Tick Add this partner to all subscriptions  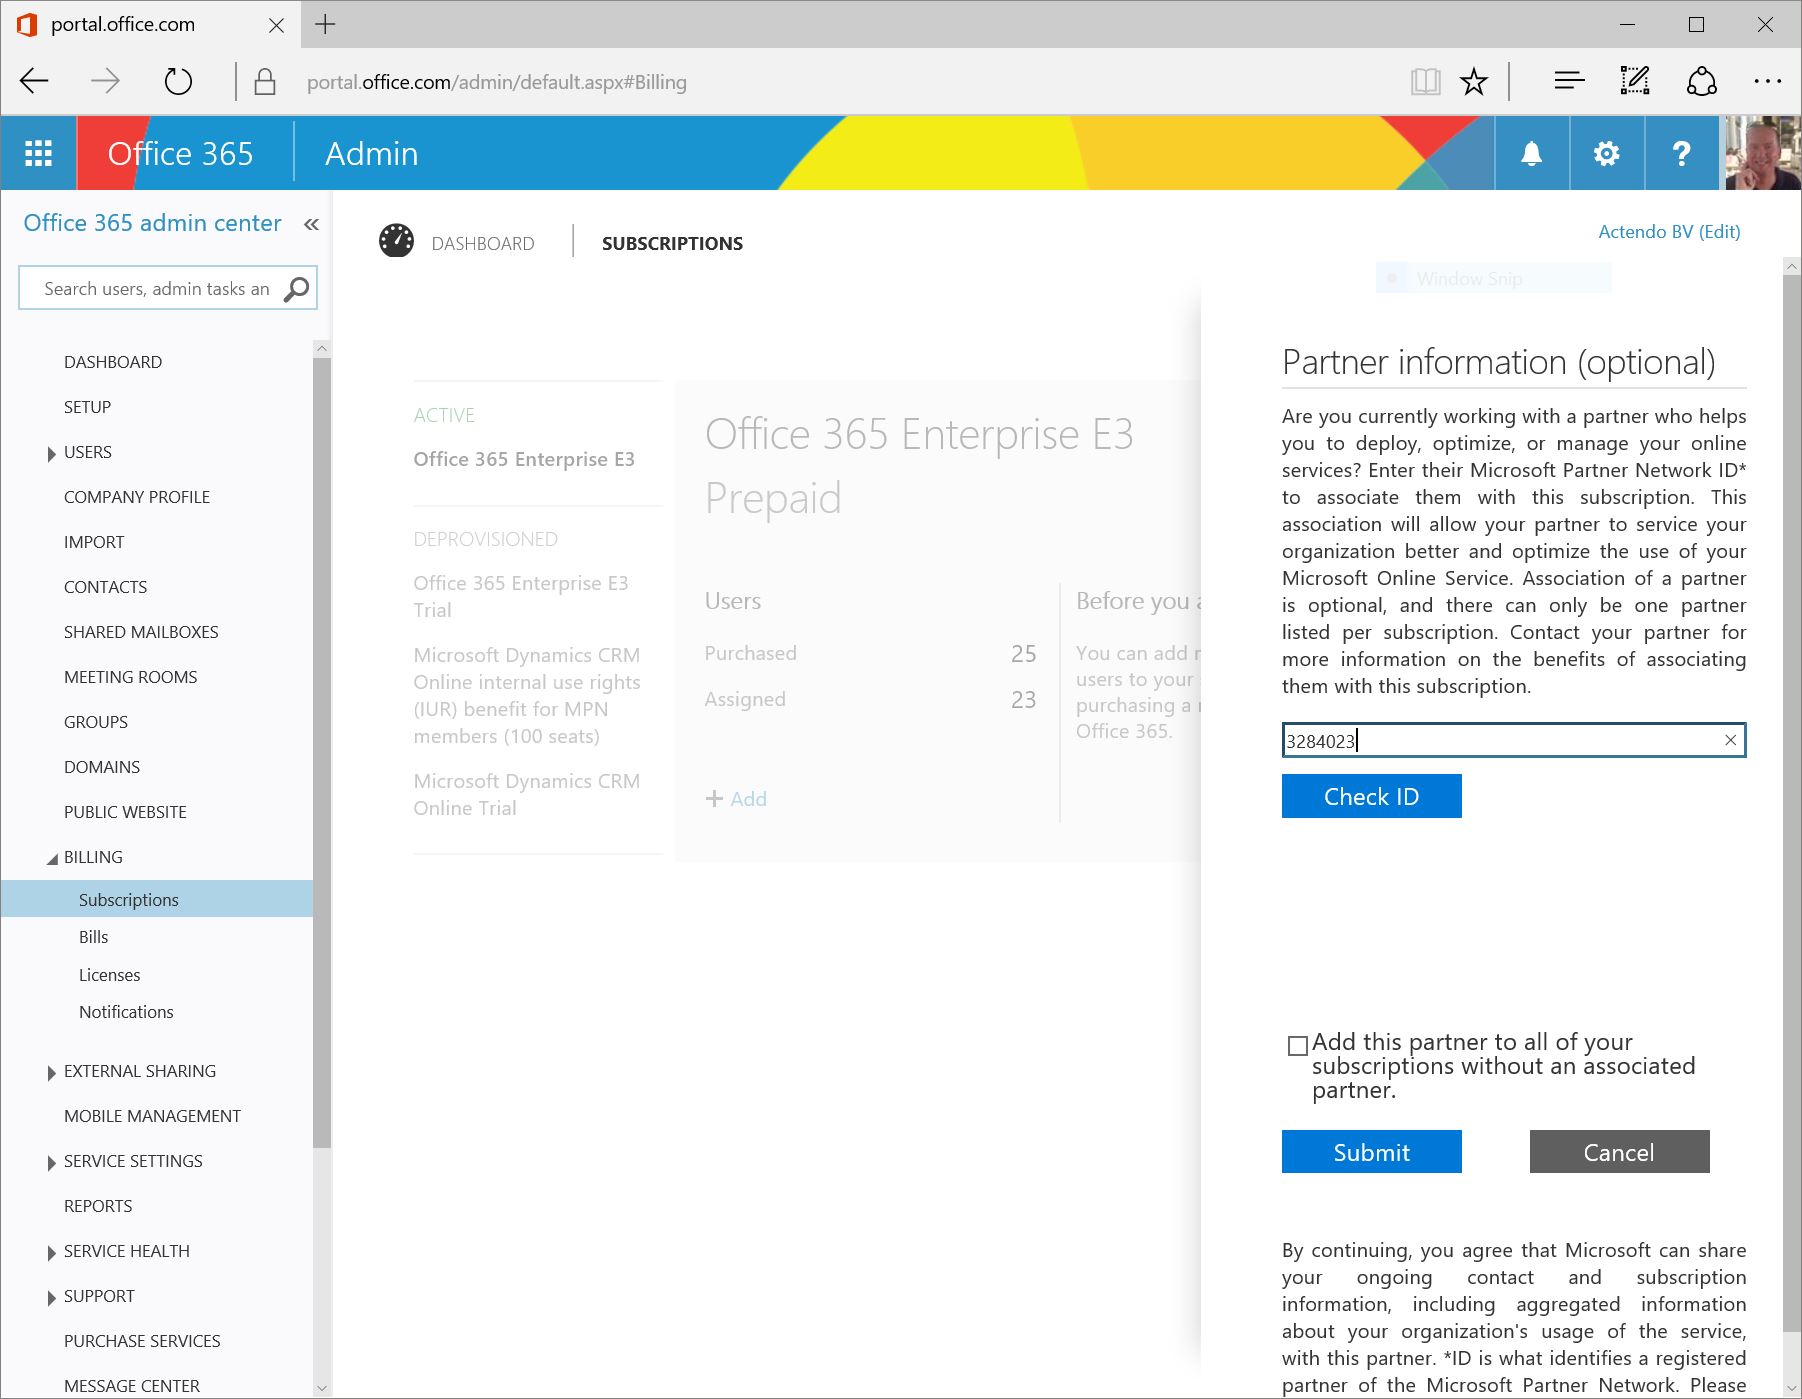[x=1298, y=1046]
